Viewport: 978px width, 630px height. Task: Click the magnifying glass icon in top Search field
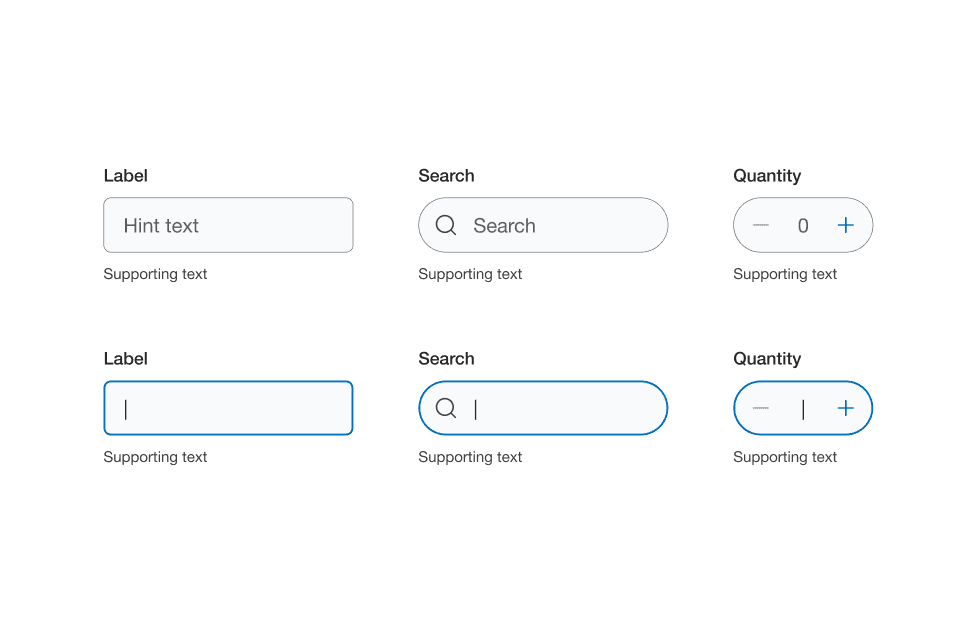coord(445,225)
